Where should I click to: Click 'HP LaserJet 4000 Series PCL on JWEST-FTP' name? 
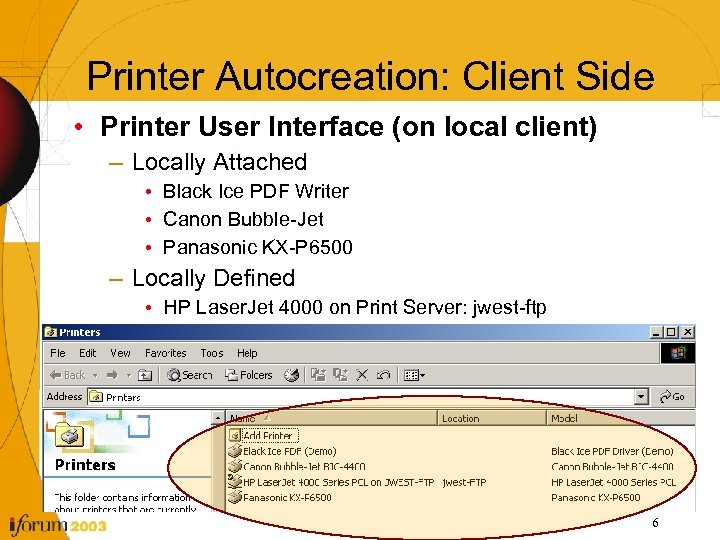click(339, 482)
